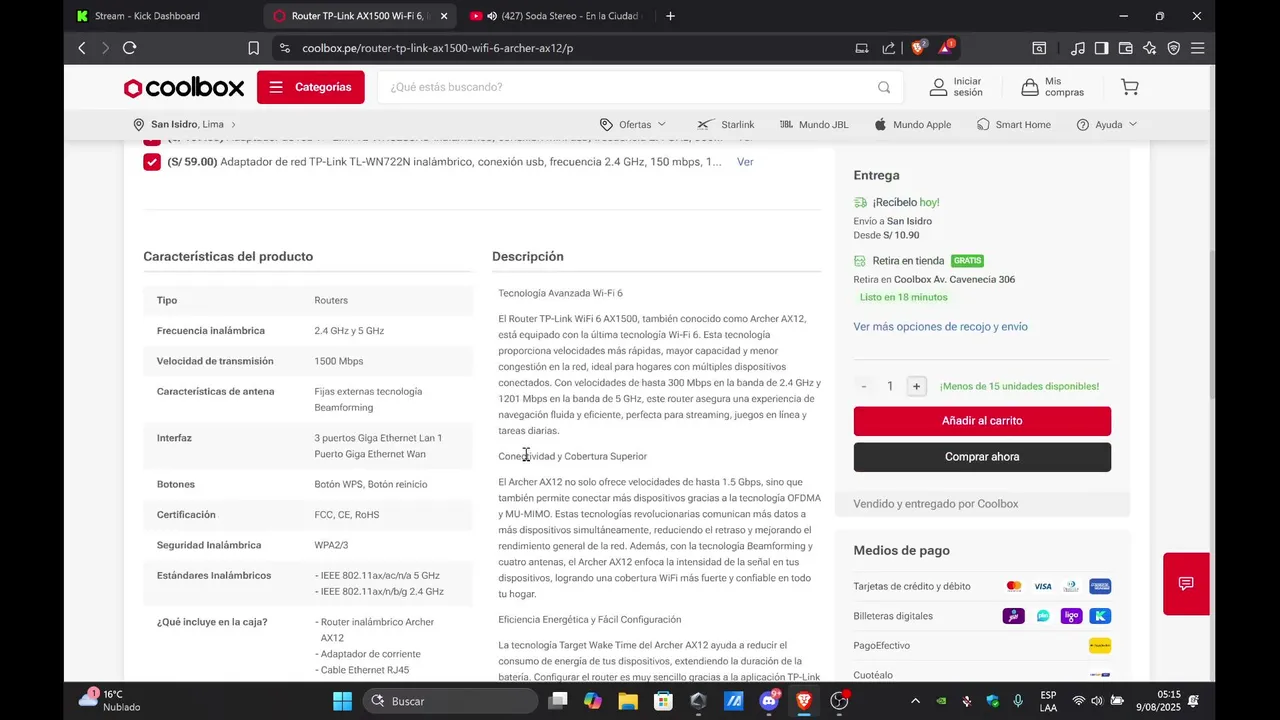Open the Windows Start menu
This screenshot has height=720, width=1280.
click(x=342, y=701)
